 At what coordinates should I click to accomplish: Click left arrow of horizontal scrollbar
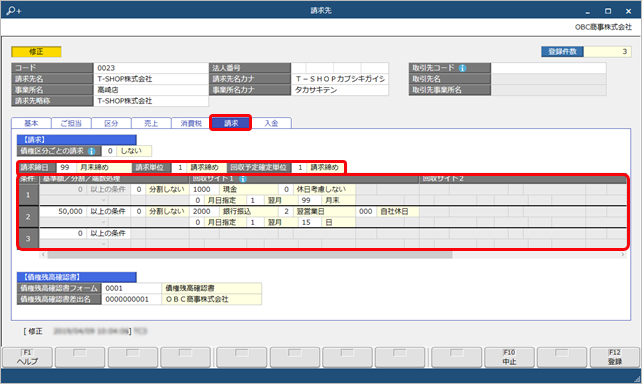click(43, 255)
